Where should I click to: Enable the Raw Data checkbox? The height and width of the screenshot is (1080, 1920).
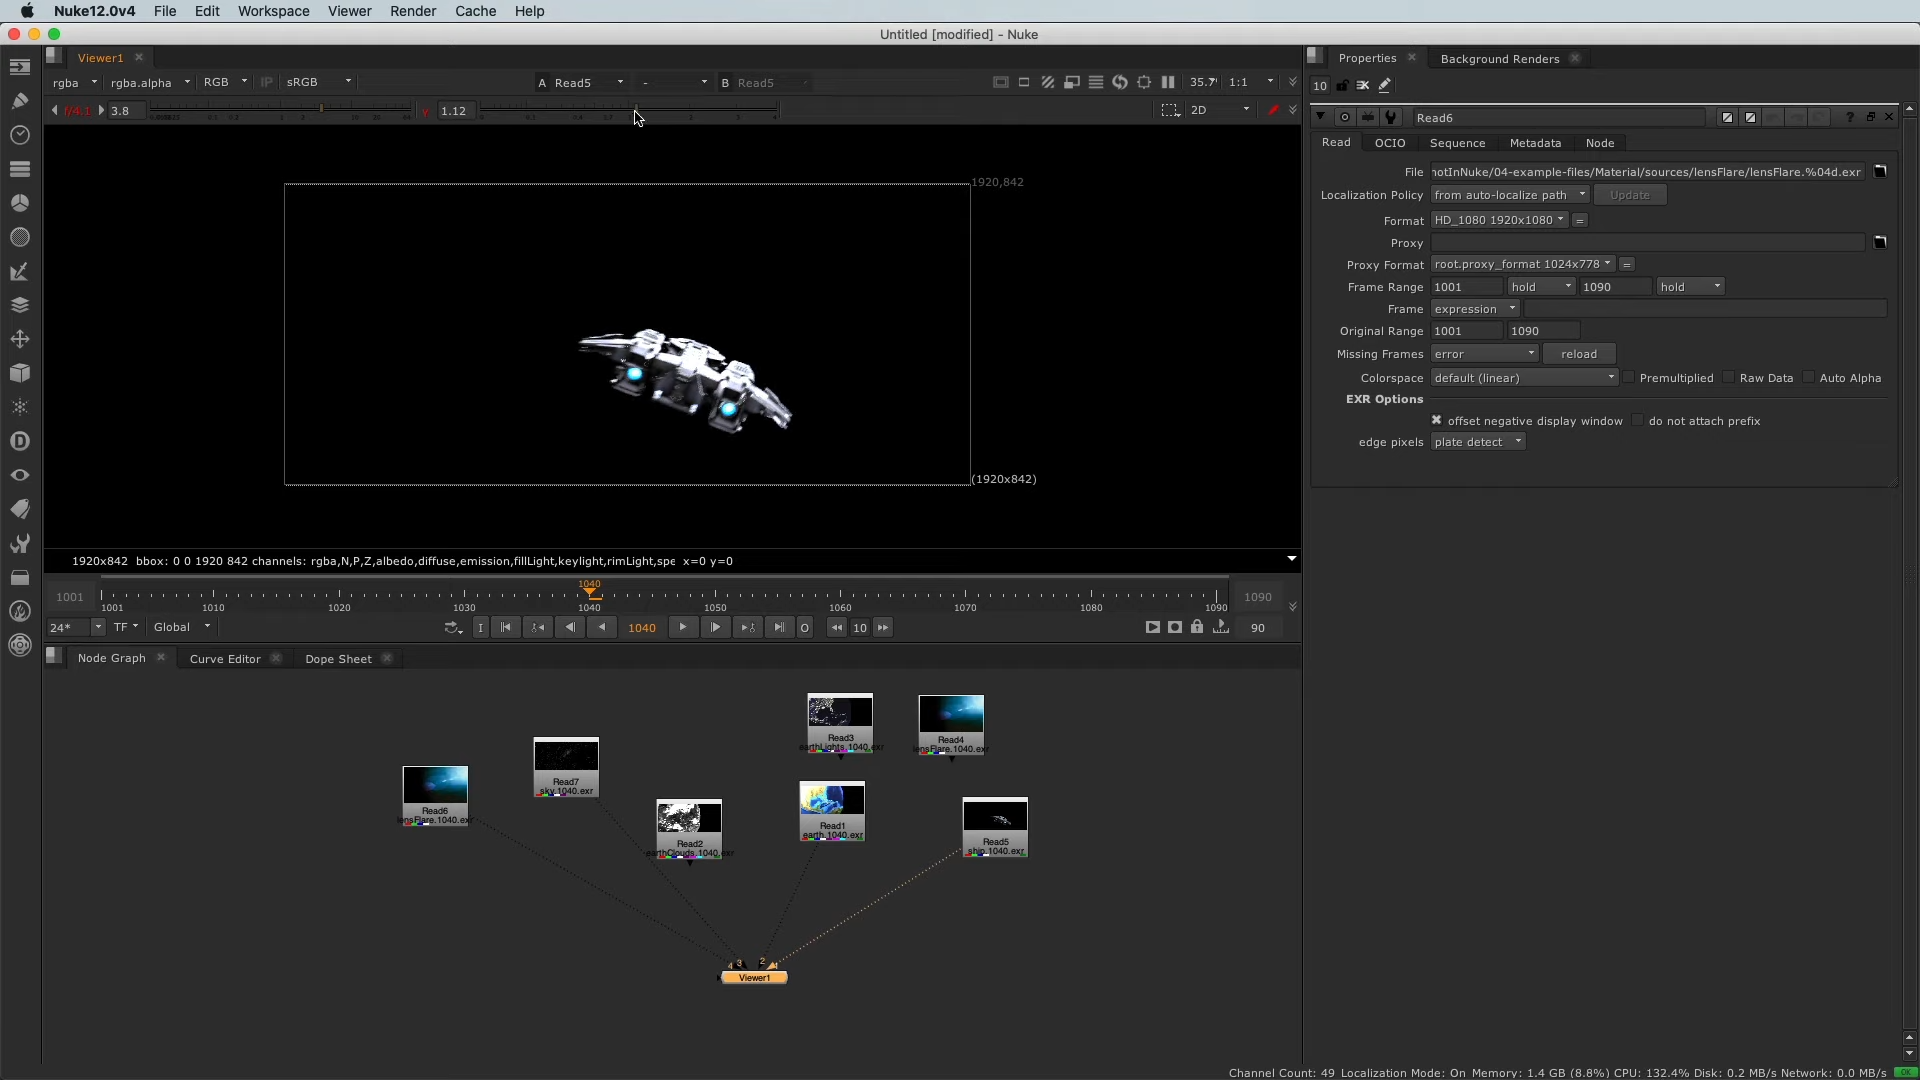[1729, 377]
